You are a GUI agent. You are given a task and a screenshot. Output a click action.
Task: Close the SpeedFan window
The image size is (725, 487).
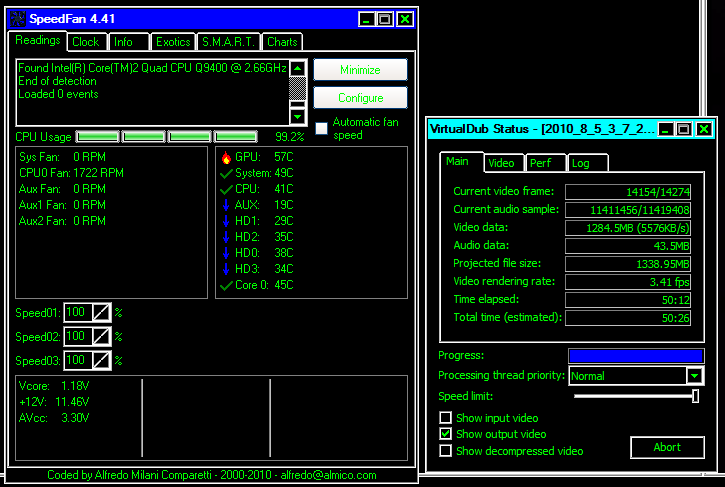click(405, 19)
